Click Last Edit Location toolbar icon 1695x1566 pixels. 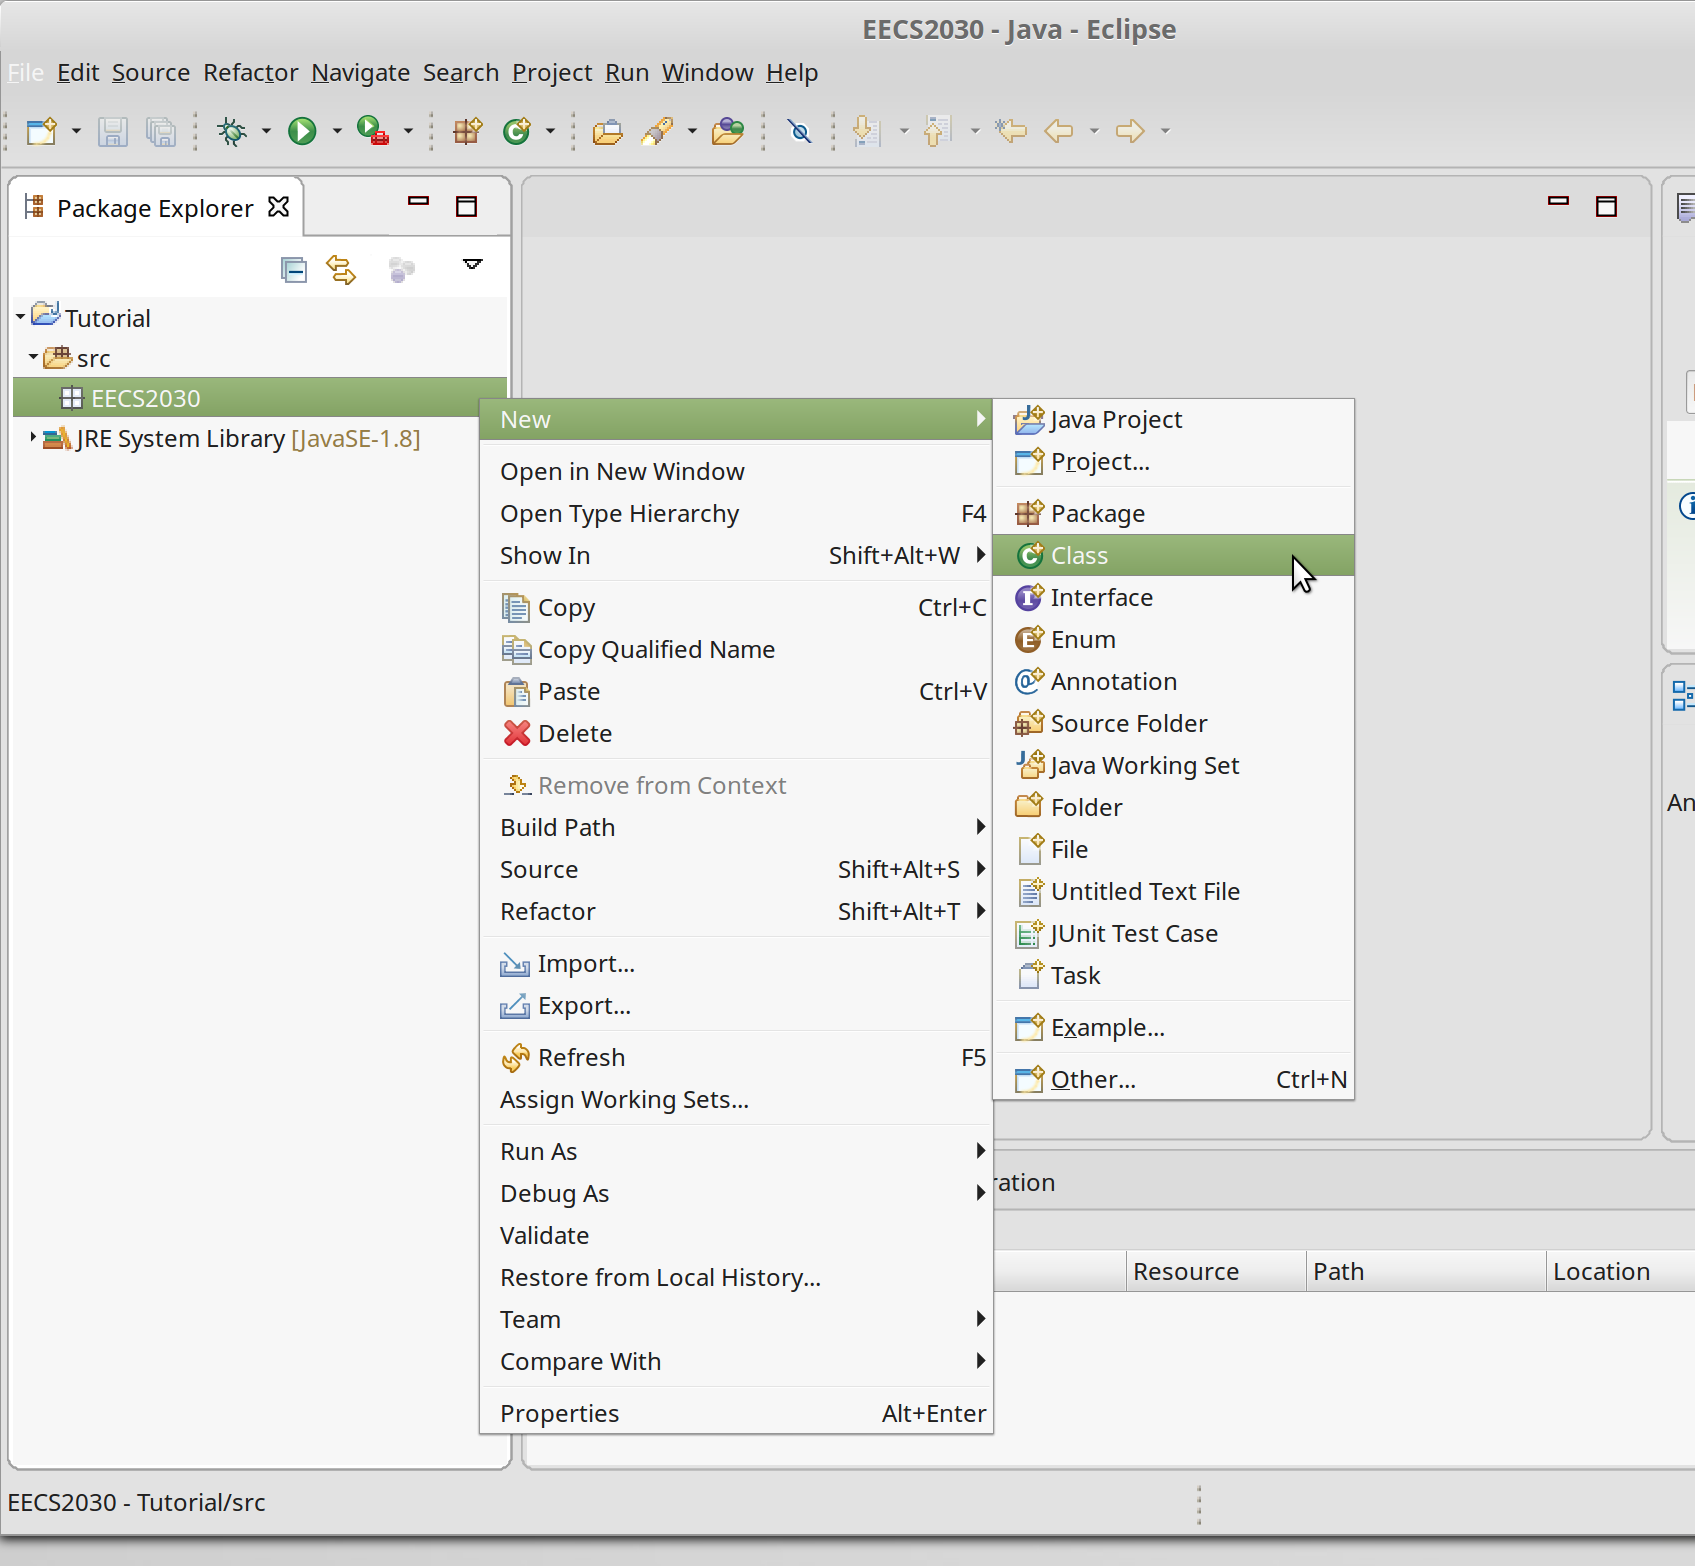pos(1011,130)
